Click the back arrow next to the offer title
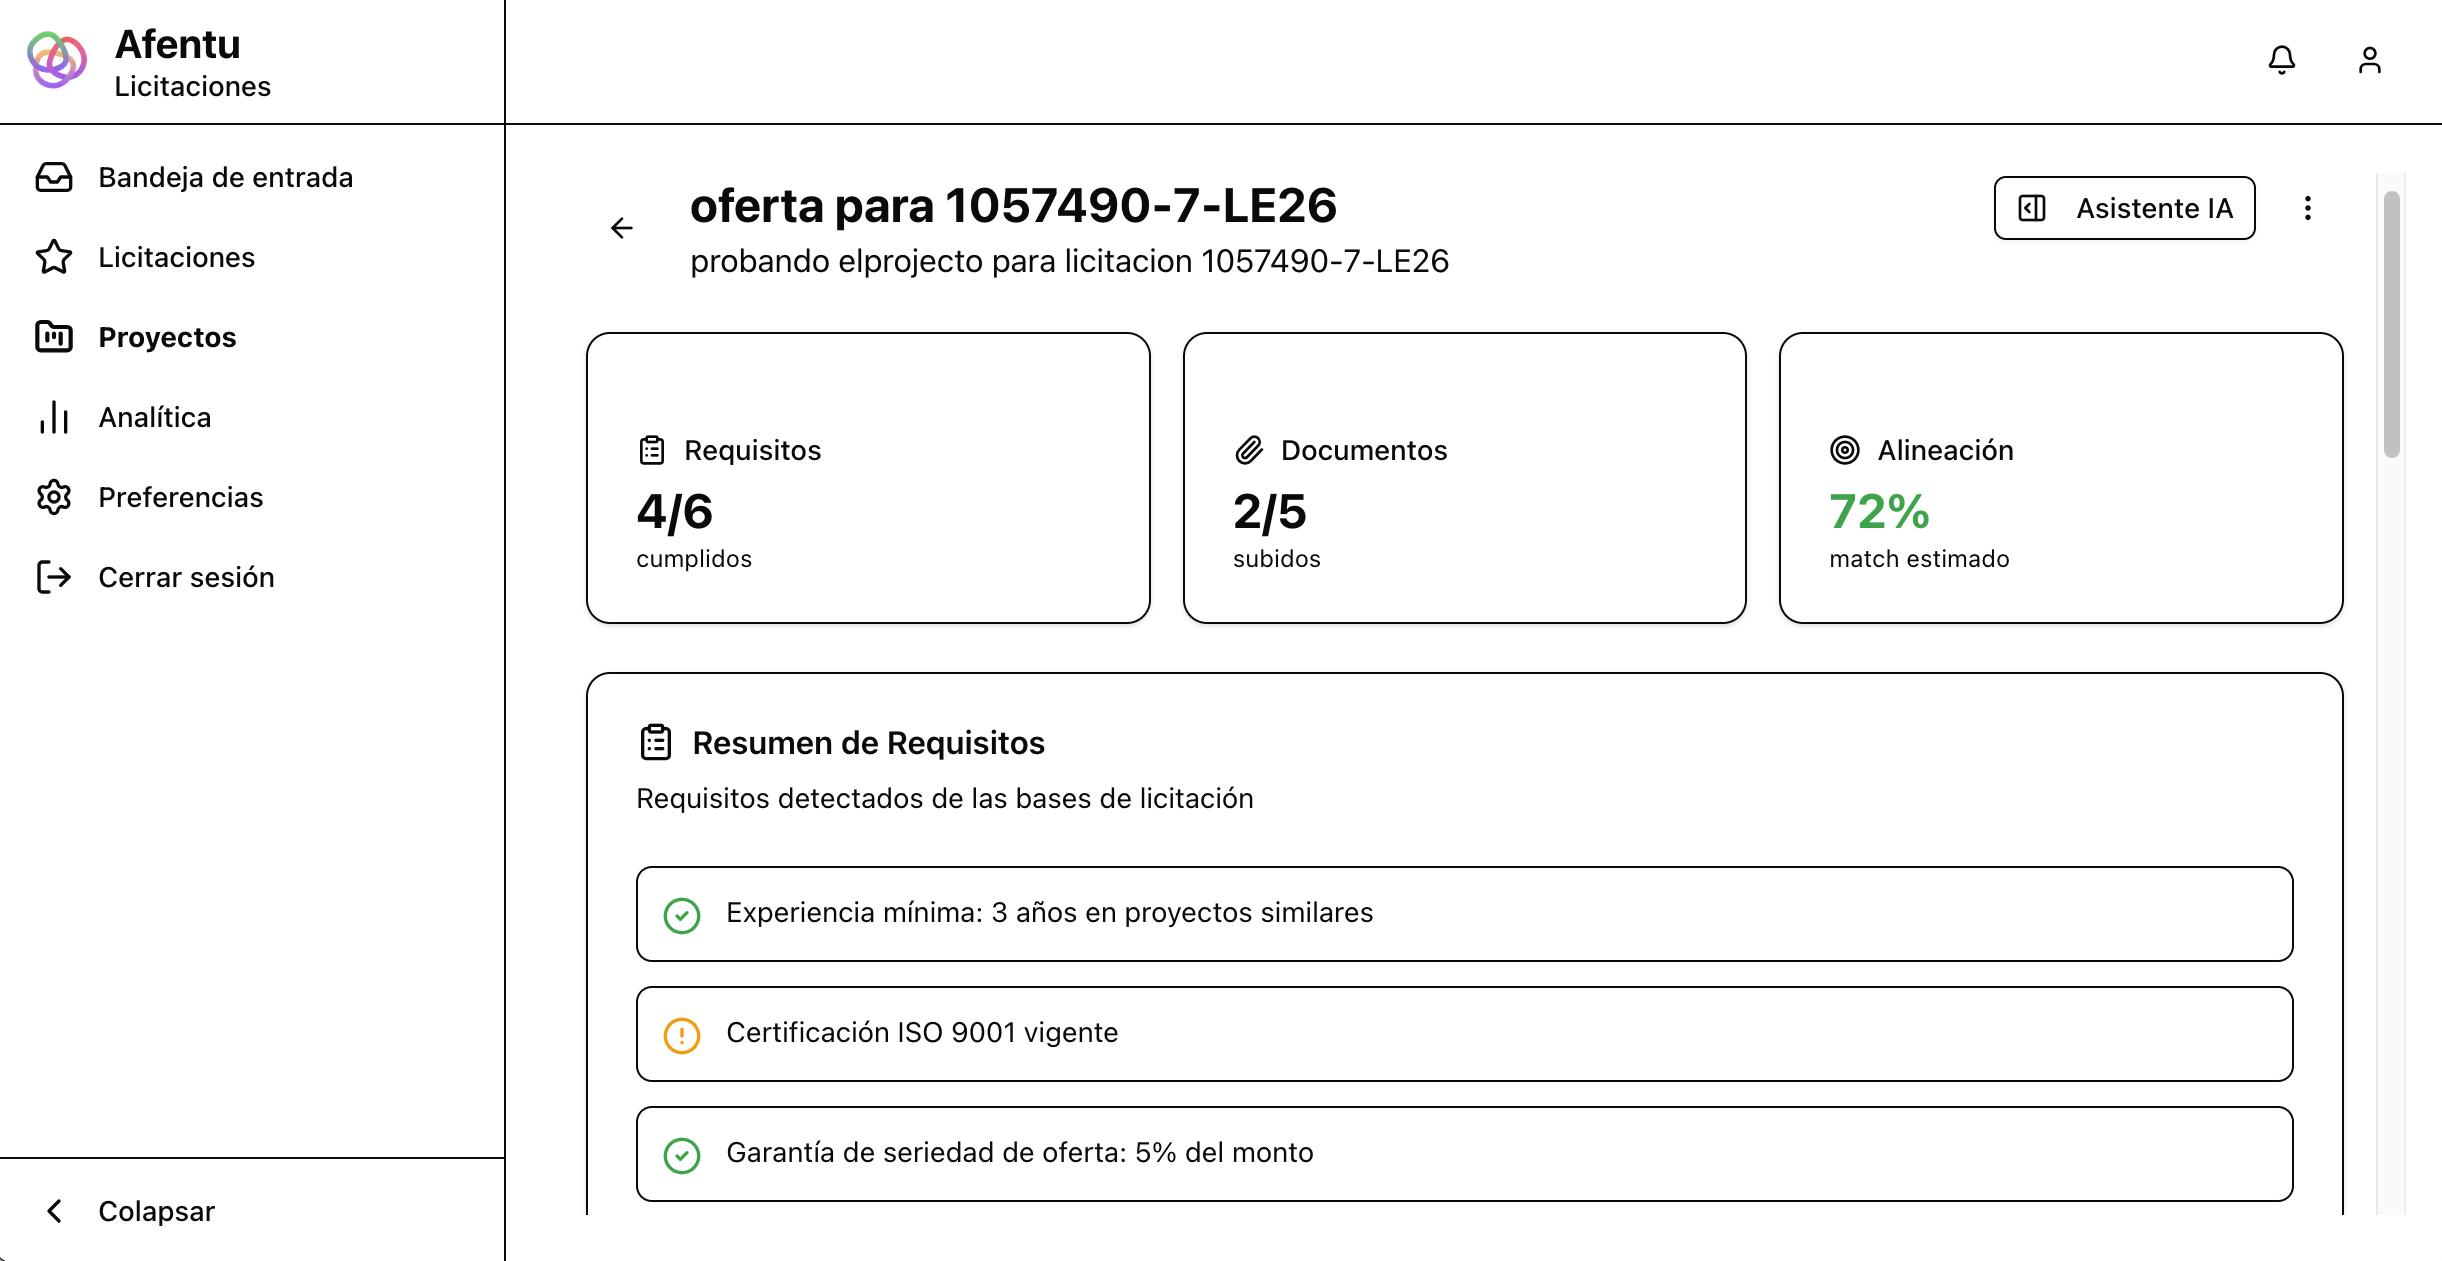The height and width of the screenshot is (1261, 2442). [622, 228]
